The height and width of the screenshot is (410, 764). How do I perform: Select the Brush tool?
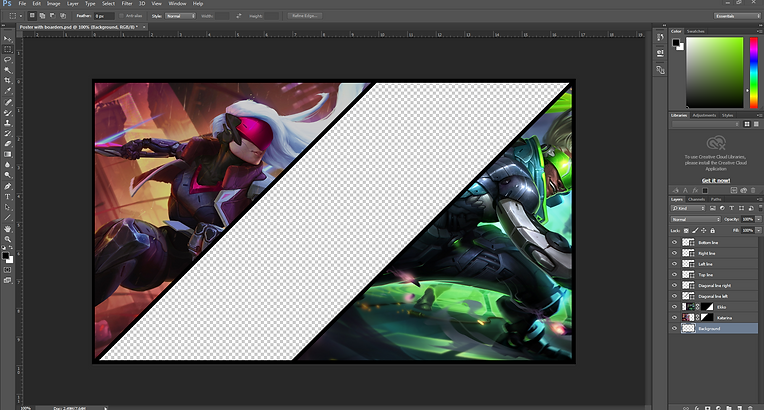(x=7, y=113)
